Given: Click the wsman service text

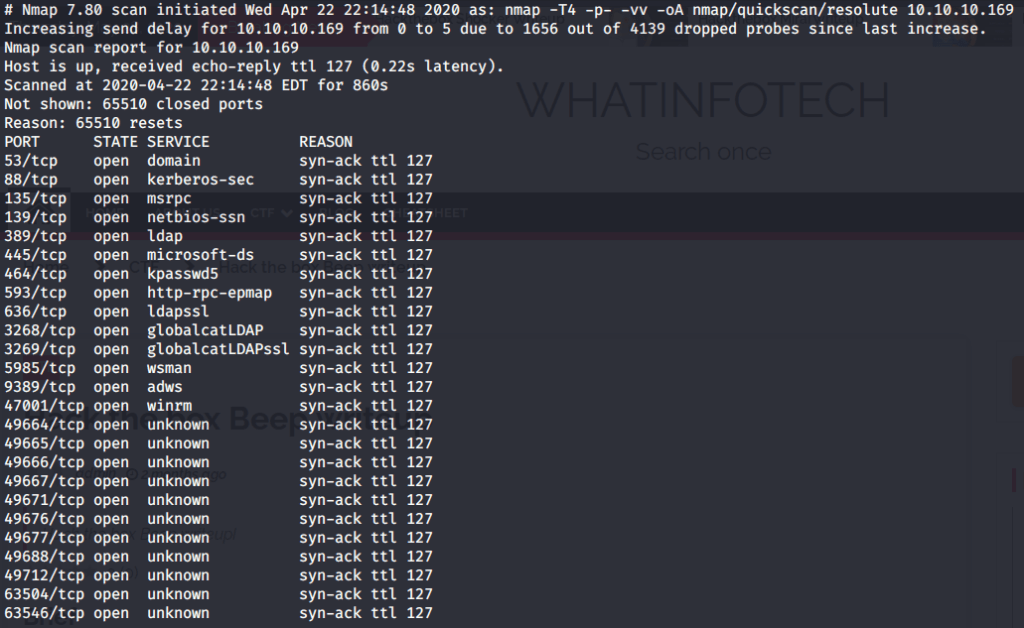Looking at the screenshot, I should pyautogui.click(x=169, y=368).
